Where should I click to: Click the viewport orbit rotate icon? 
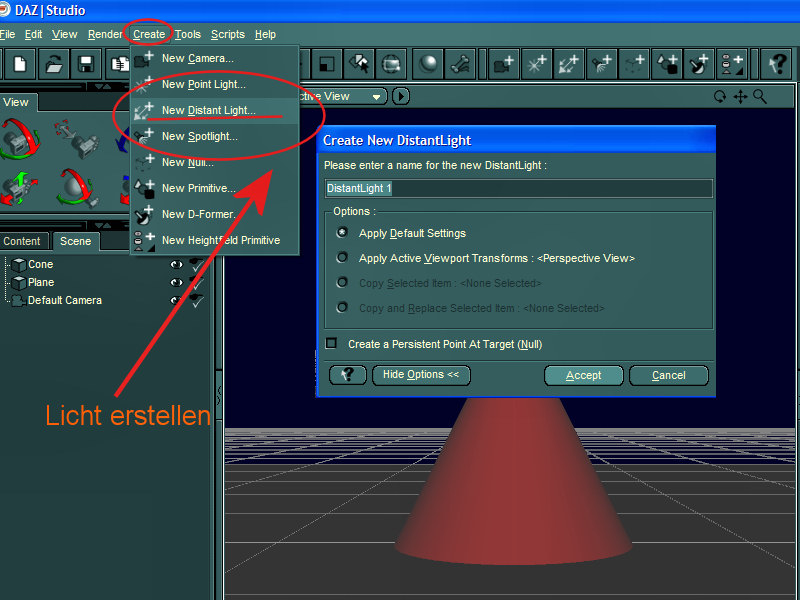tap(720, 96)
